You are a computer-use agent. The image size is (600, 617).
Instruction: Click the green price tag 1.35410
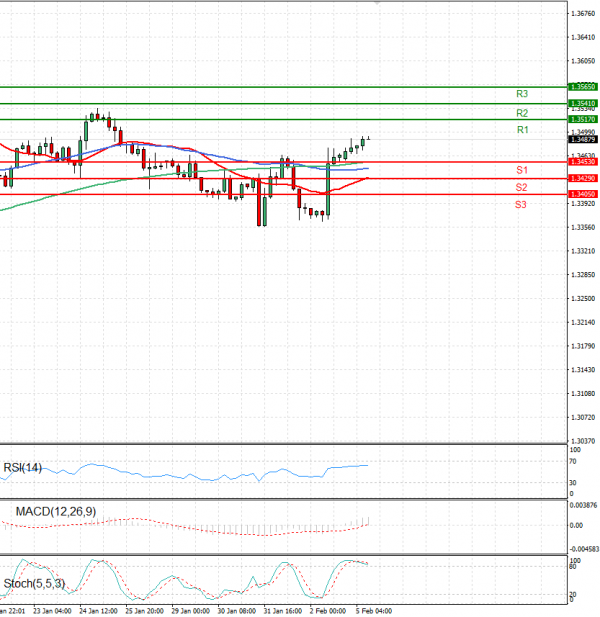583,103
